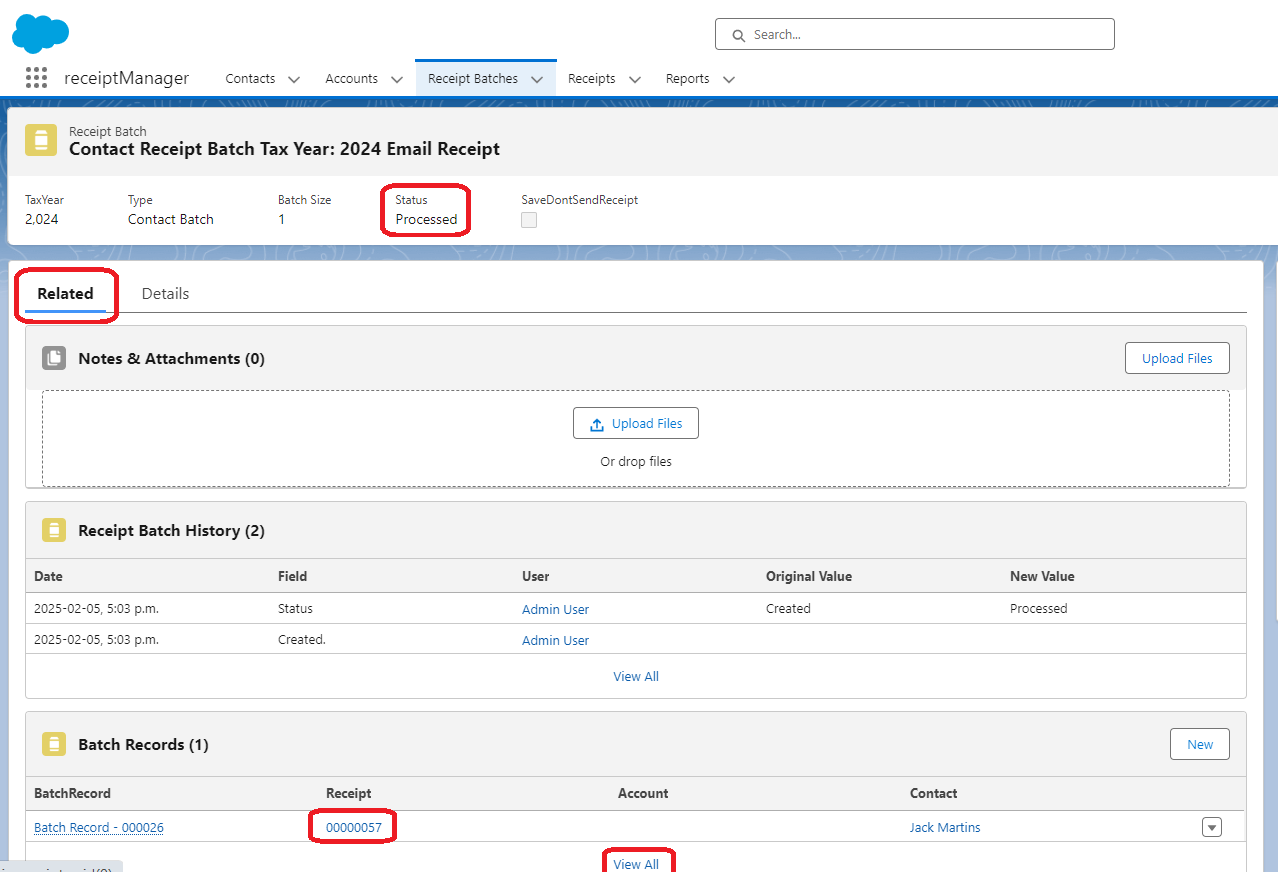Viewport: 1278px width, 872px height.
Task: Click the TaxYear value 2,024
Action: [x=42, y=219]
